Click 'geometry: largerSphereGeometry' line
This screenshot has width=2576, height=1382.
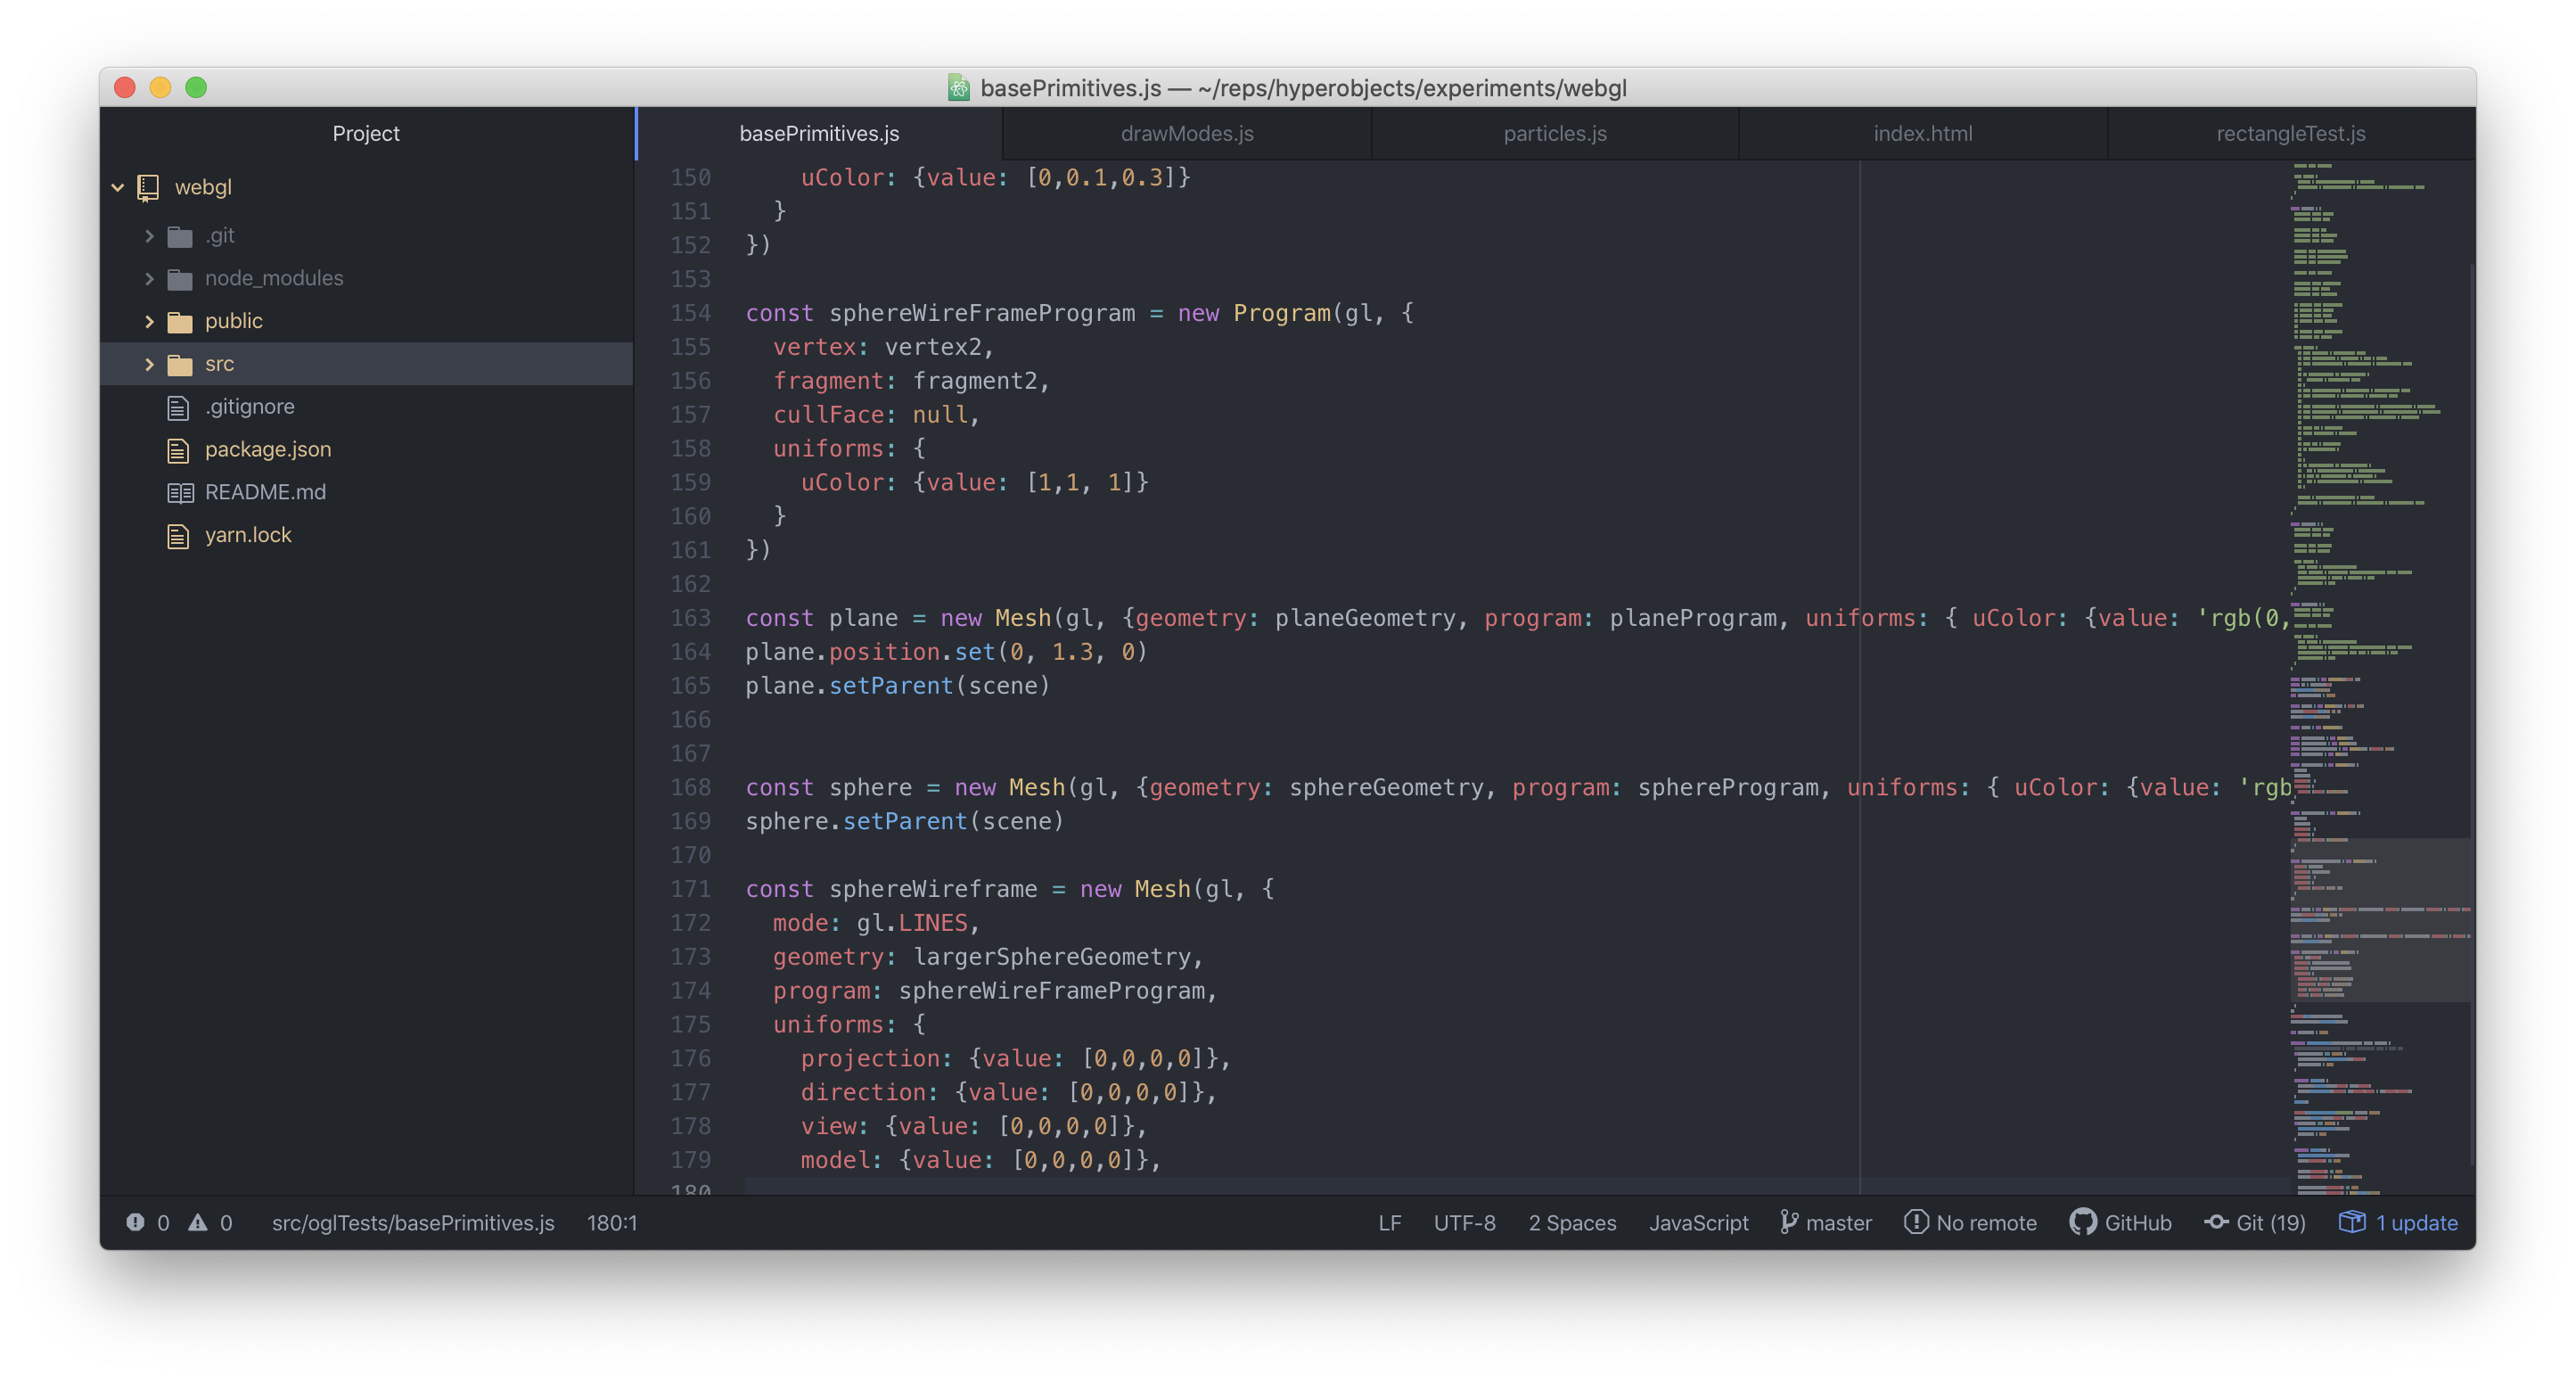coord(987,957)
